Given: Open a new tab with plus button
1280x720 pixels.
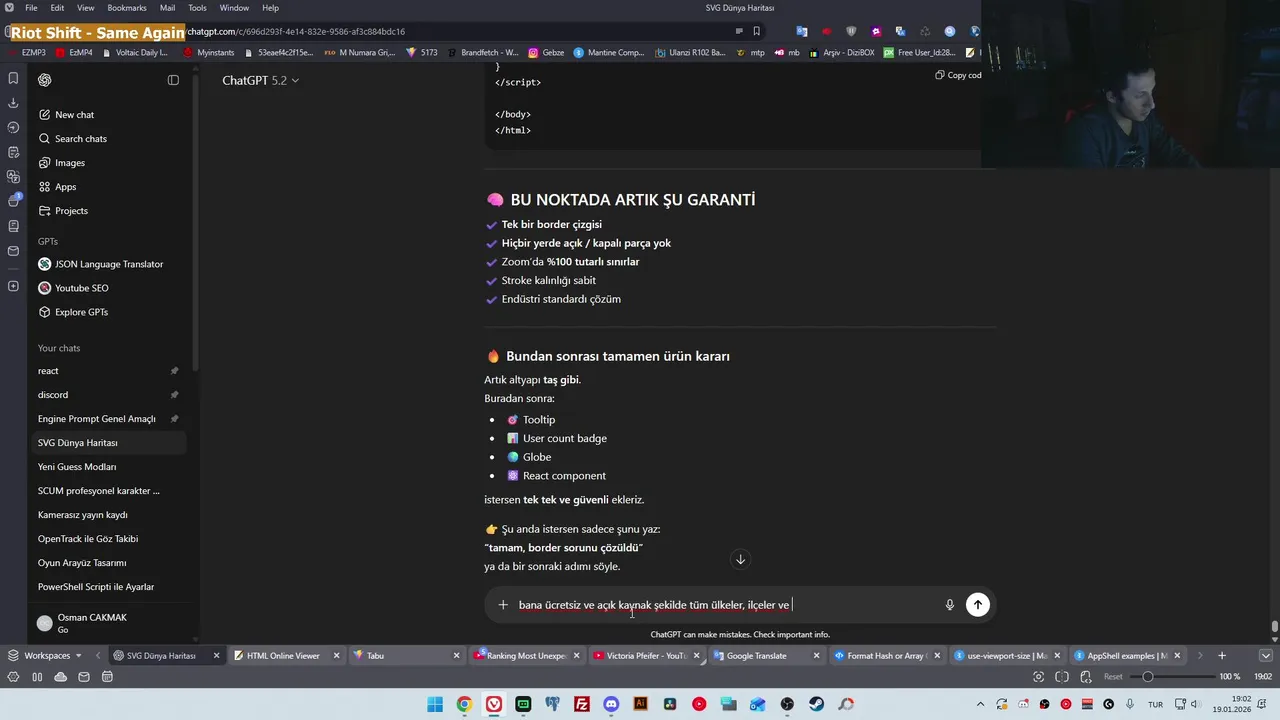Looking at the screenshot, I should tap(1221, 656).
